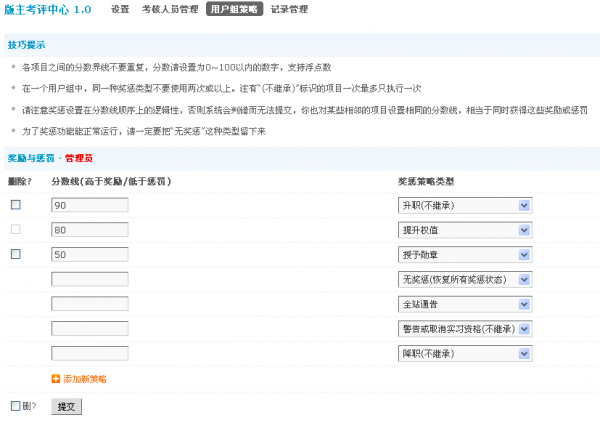Click the 奖惩策略类型 column header
Image resolution: width=600 pixels, height=423 pixels.
[426, 181]
